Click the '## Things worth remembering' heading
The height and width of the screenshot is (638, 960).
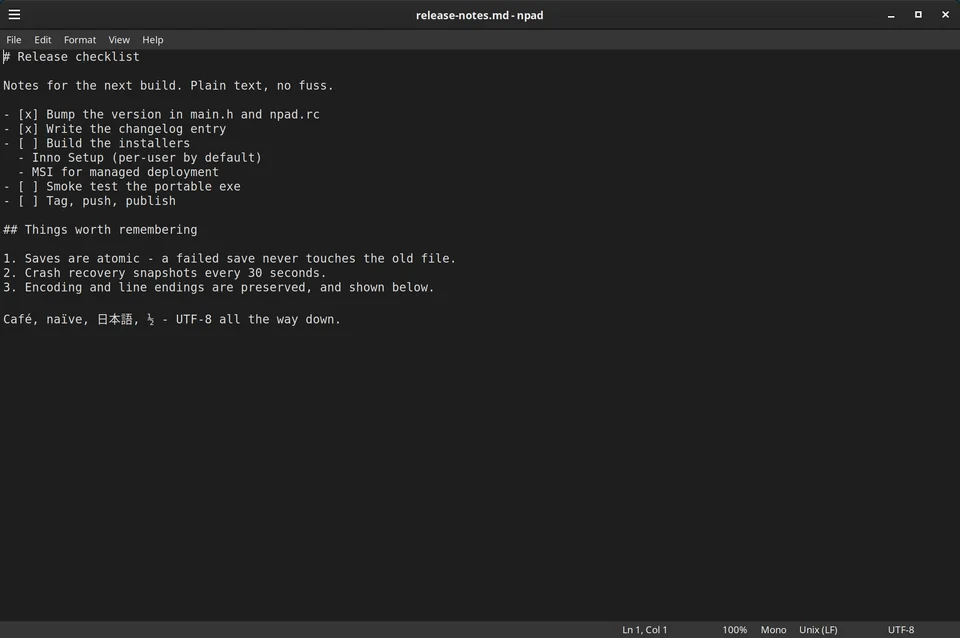tap(100, 230)
